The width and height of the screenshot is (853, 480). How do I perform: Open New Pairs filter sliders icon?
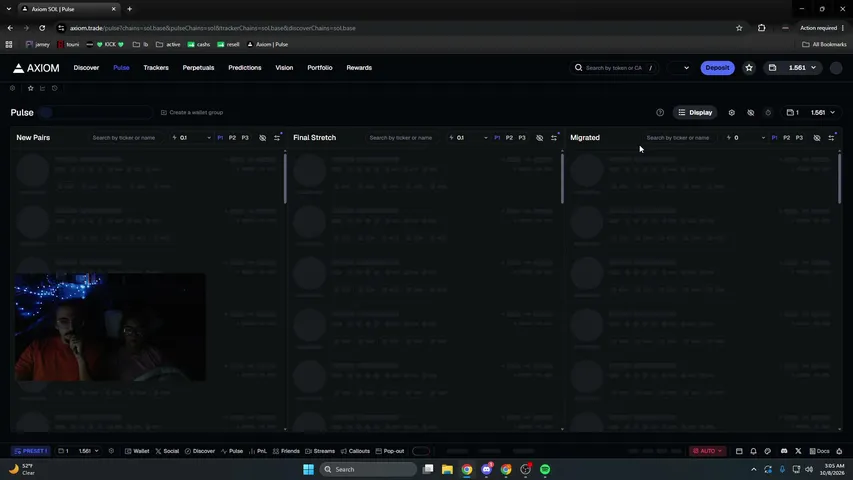point(277,138)
